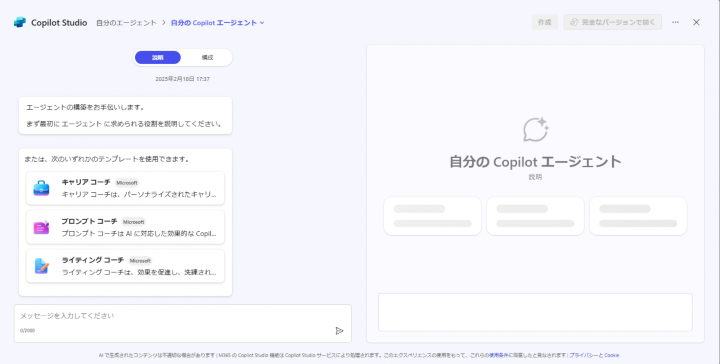The width and height of the screenshot is (720, 364).
Task: Select the ライティング コーチ template card
Action: pyautogui.click(x=125, y=266)
